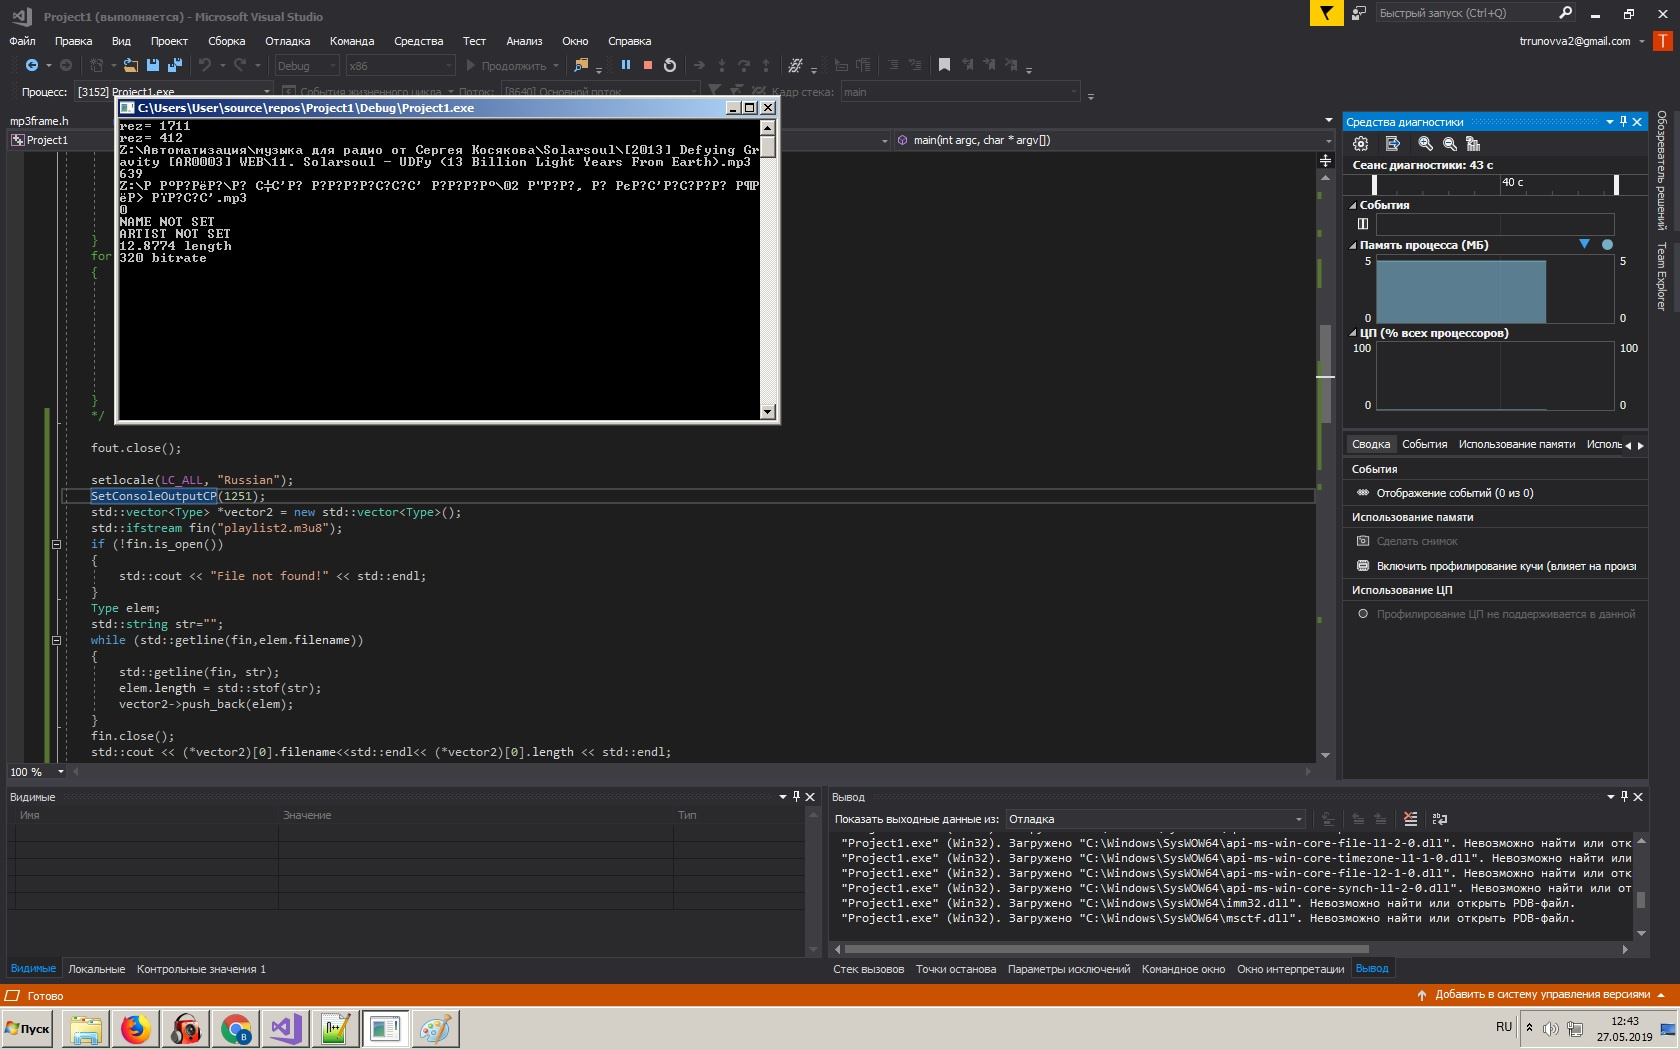This screenshot has height=1050, width=1680.
Task: Switch to the Стек вызовов tab
Action: (x=868, y=969)
